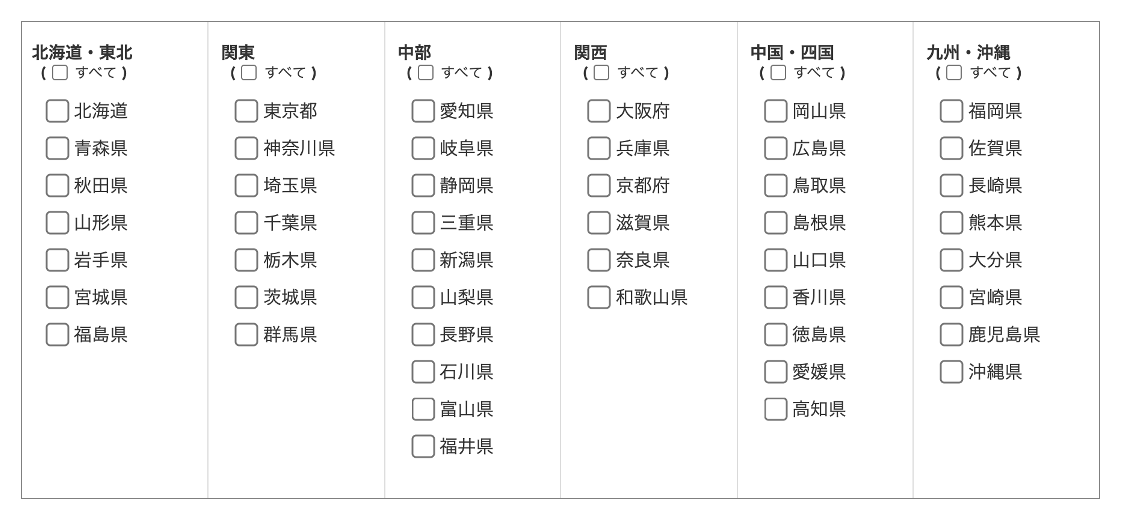The width and height of the screenshot is (1122, 520).
Task: Check the 大阪府 option
Action: point(599,111)
